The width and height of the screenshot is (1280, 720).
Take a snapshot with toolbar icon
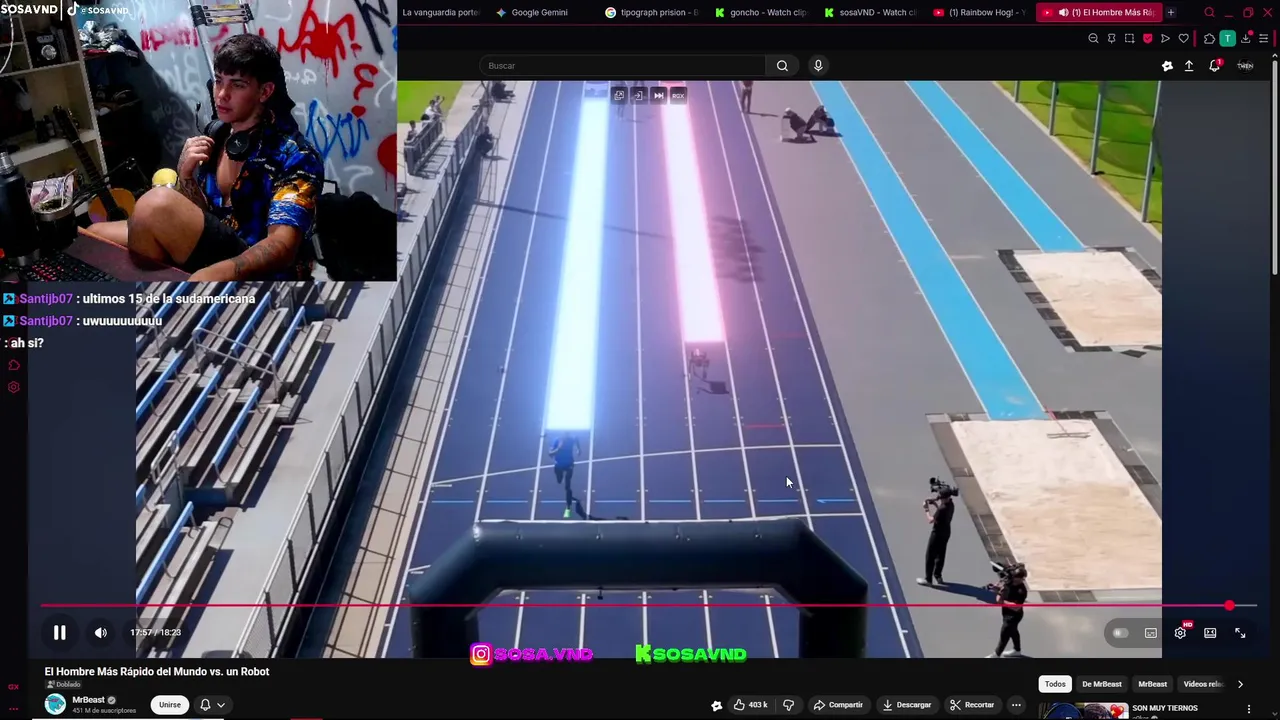[1129, 39]
